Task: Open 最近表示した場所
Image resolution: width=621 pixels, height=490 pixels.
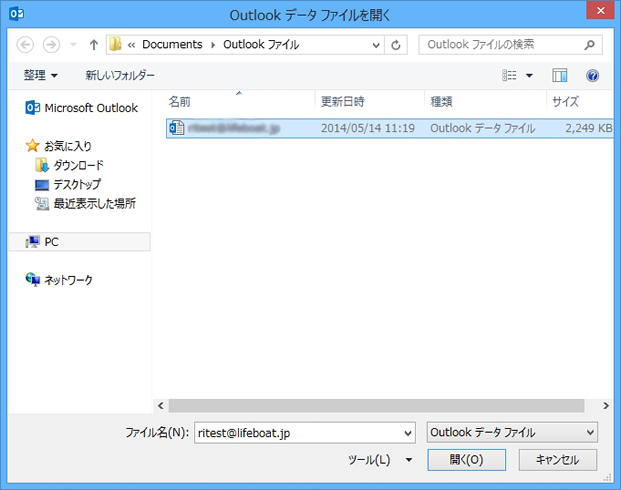Action: [94, 204]
